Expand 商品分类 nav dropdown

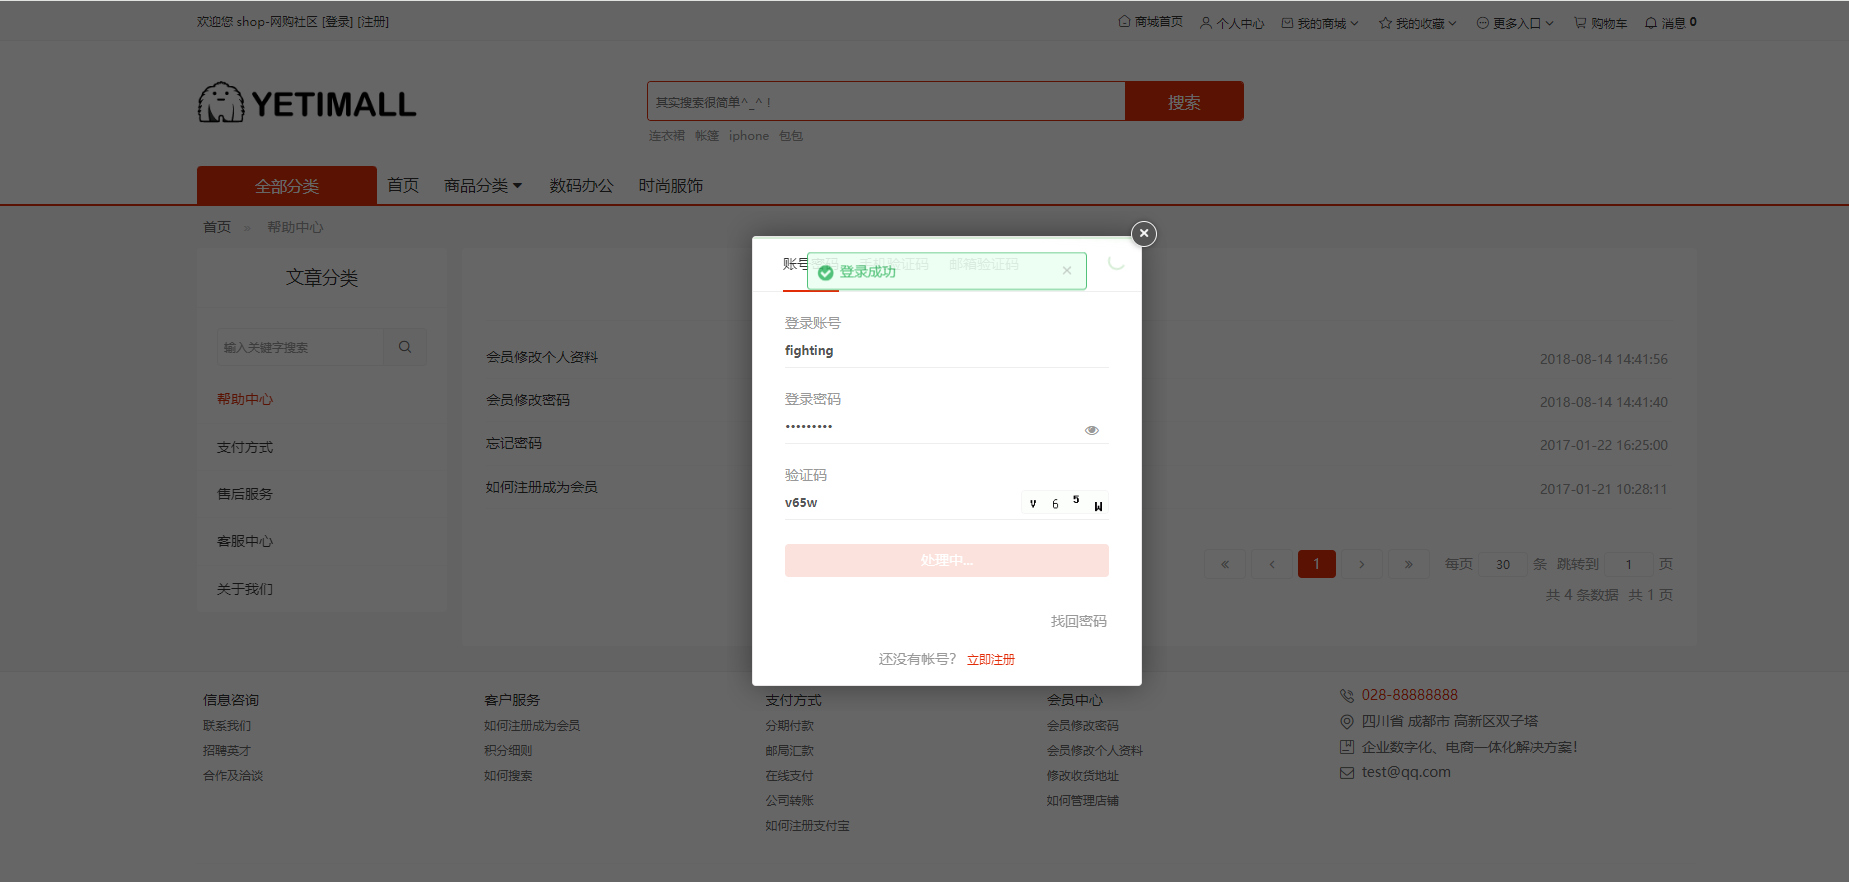coord(483,186)
